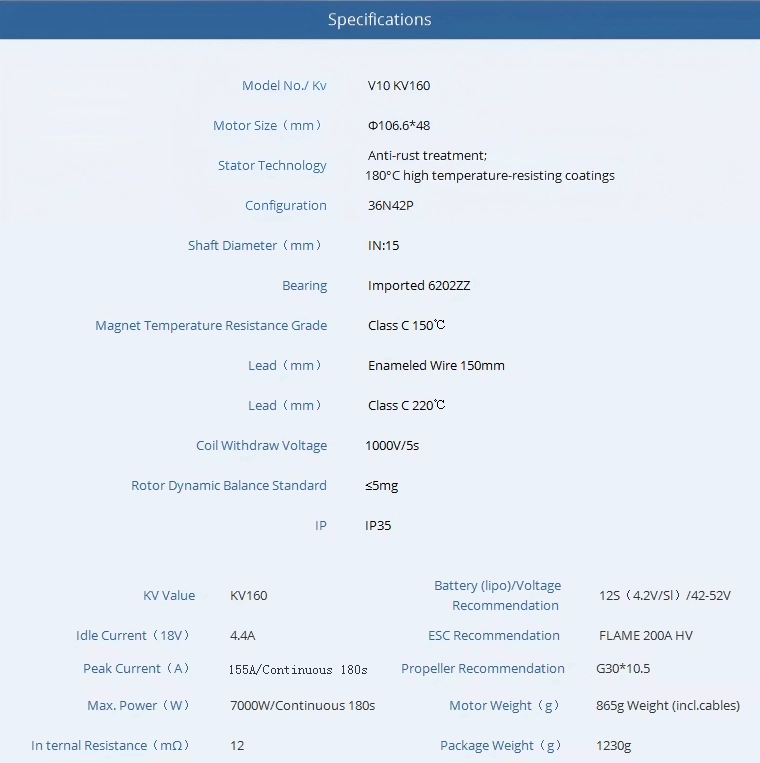760x763 pixels.
Task: Click the Specifications header title
Action: pyautogui.click(x=379, y=20)
